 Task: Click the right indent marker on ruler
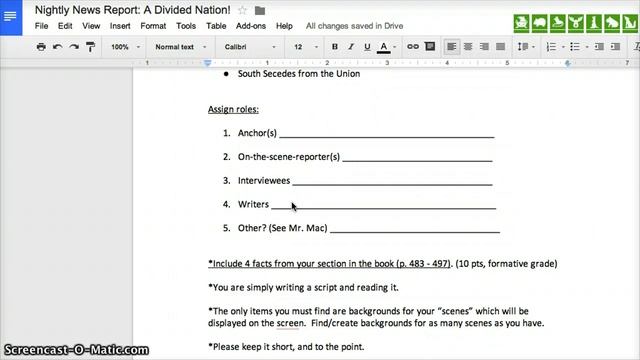[x=567, y=63]
